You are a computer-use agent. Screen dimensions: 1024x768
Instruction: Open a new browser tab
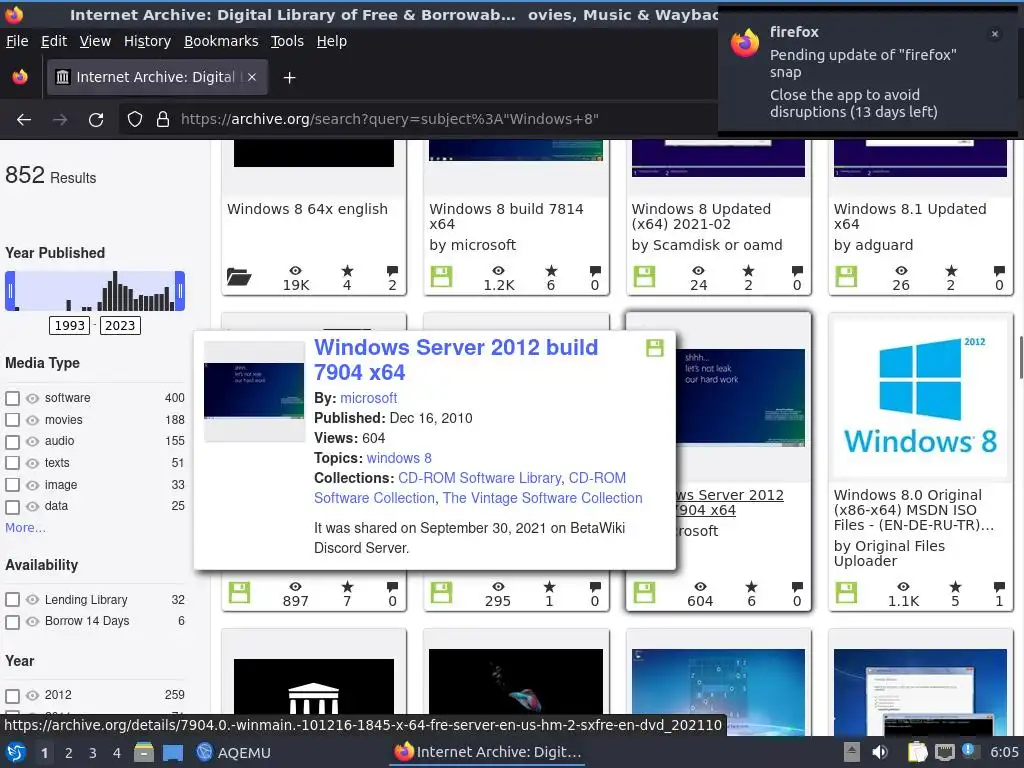[x=289, y=78]
